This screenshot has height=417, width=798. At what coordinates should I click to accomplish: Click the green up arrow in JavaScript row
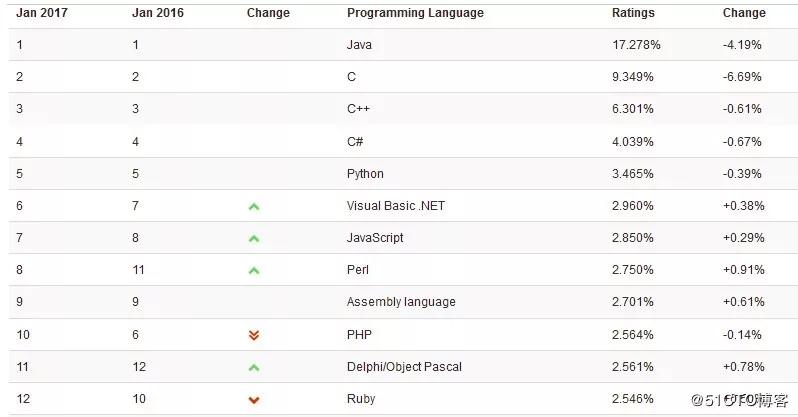click(254, 238)
